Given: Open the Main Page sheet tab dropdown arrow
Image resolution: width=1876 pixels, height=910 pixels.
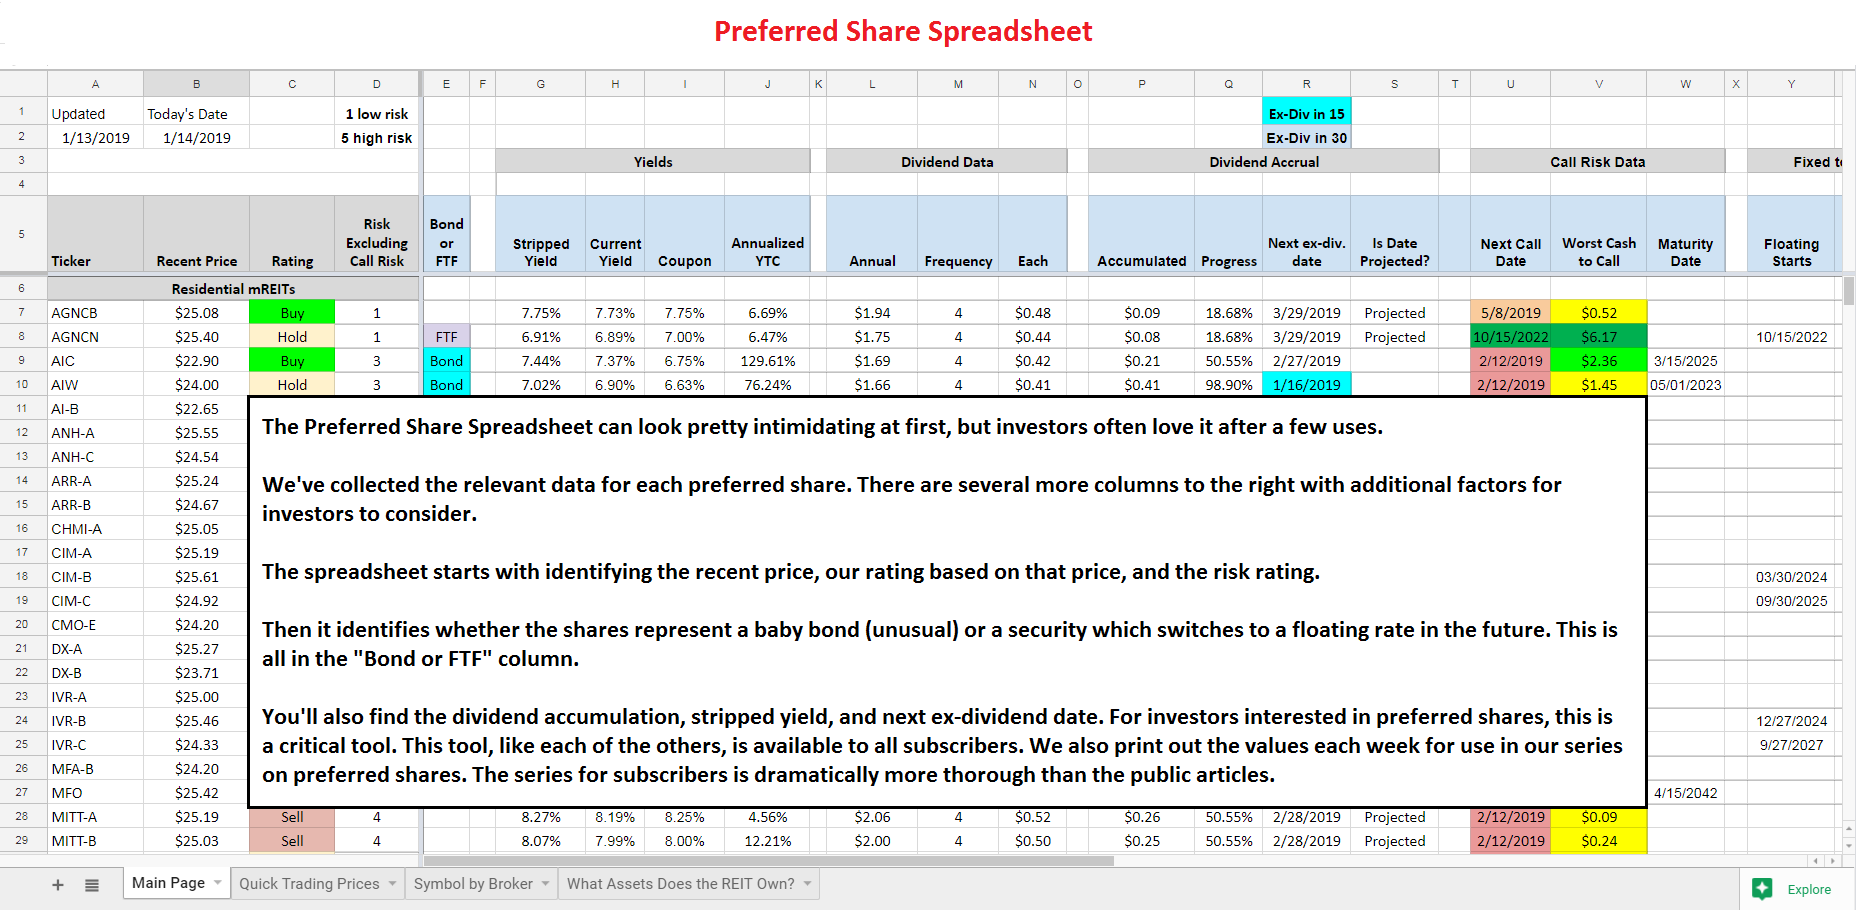Looking at the screenshot, I should (216, 883).
